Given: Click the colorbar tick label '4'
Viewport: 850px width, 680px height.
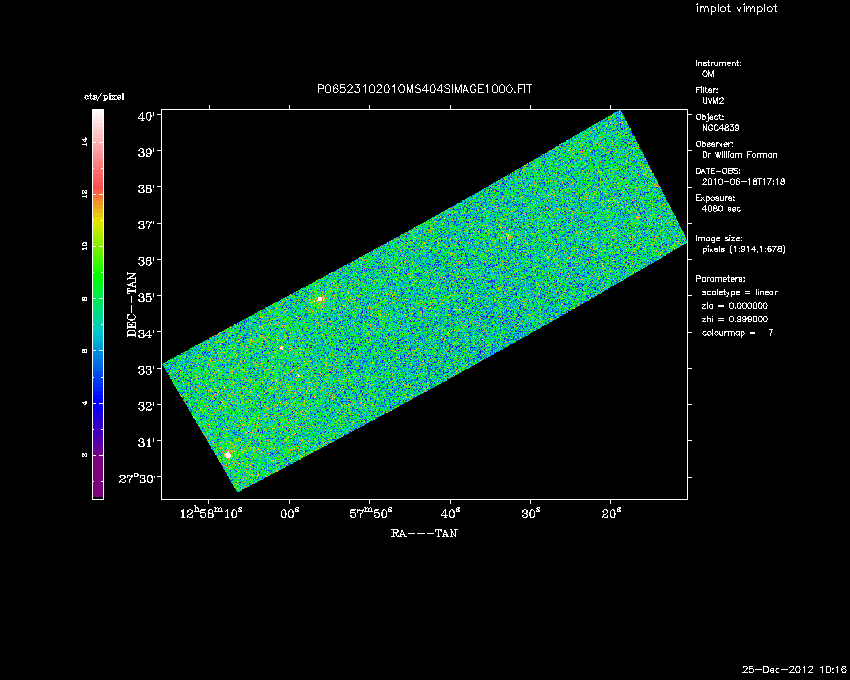Looking at the screenshot, I should click(85, 403).
